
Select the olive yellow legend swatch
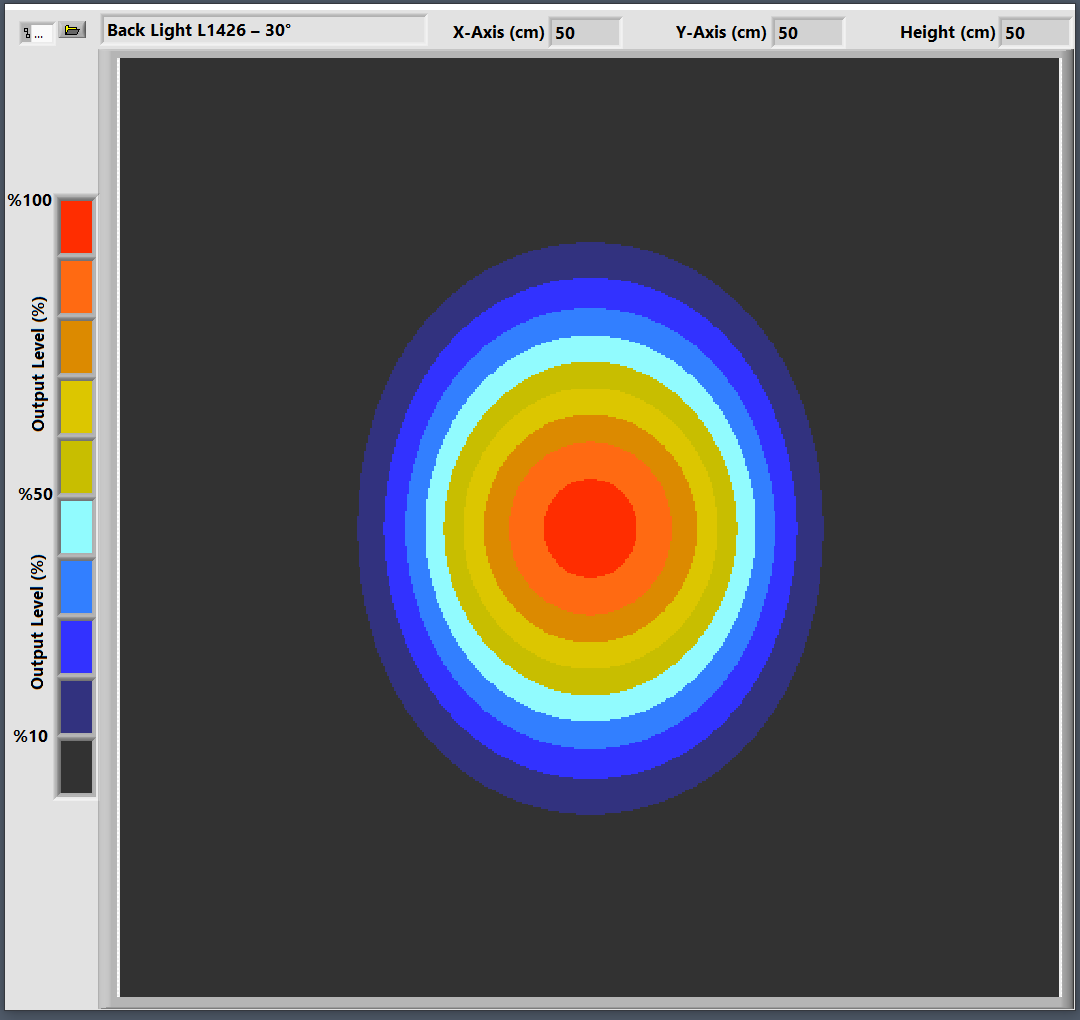click(76, 467)
